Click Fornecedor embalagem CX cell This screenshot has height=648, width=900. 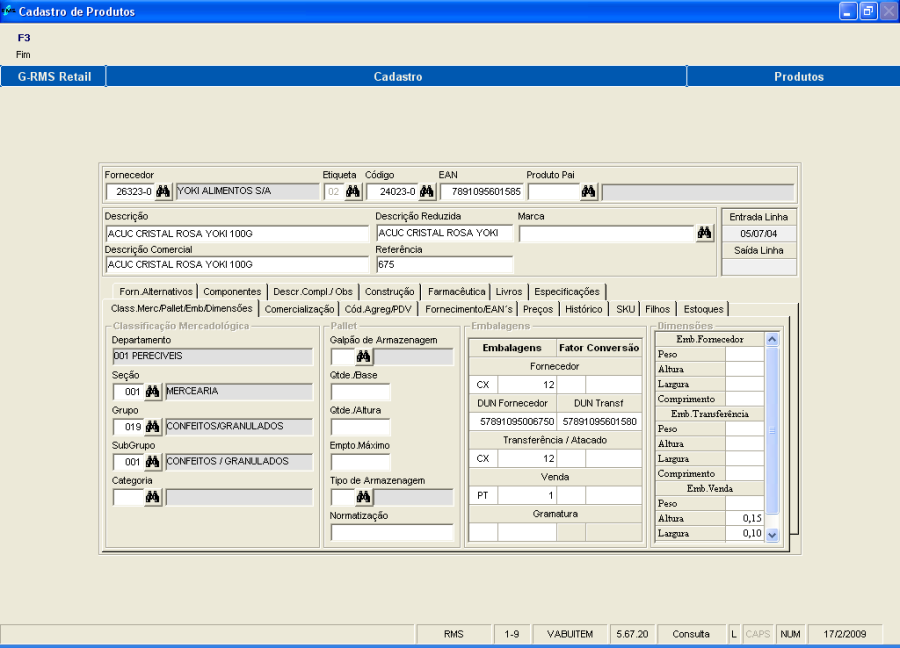click(483, 385)
